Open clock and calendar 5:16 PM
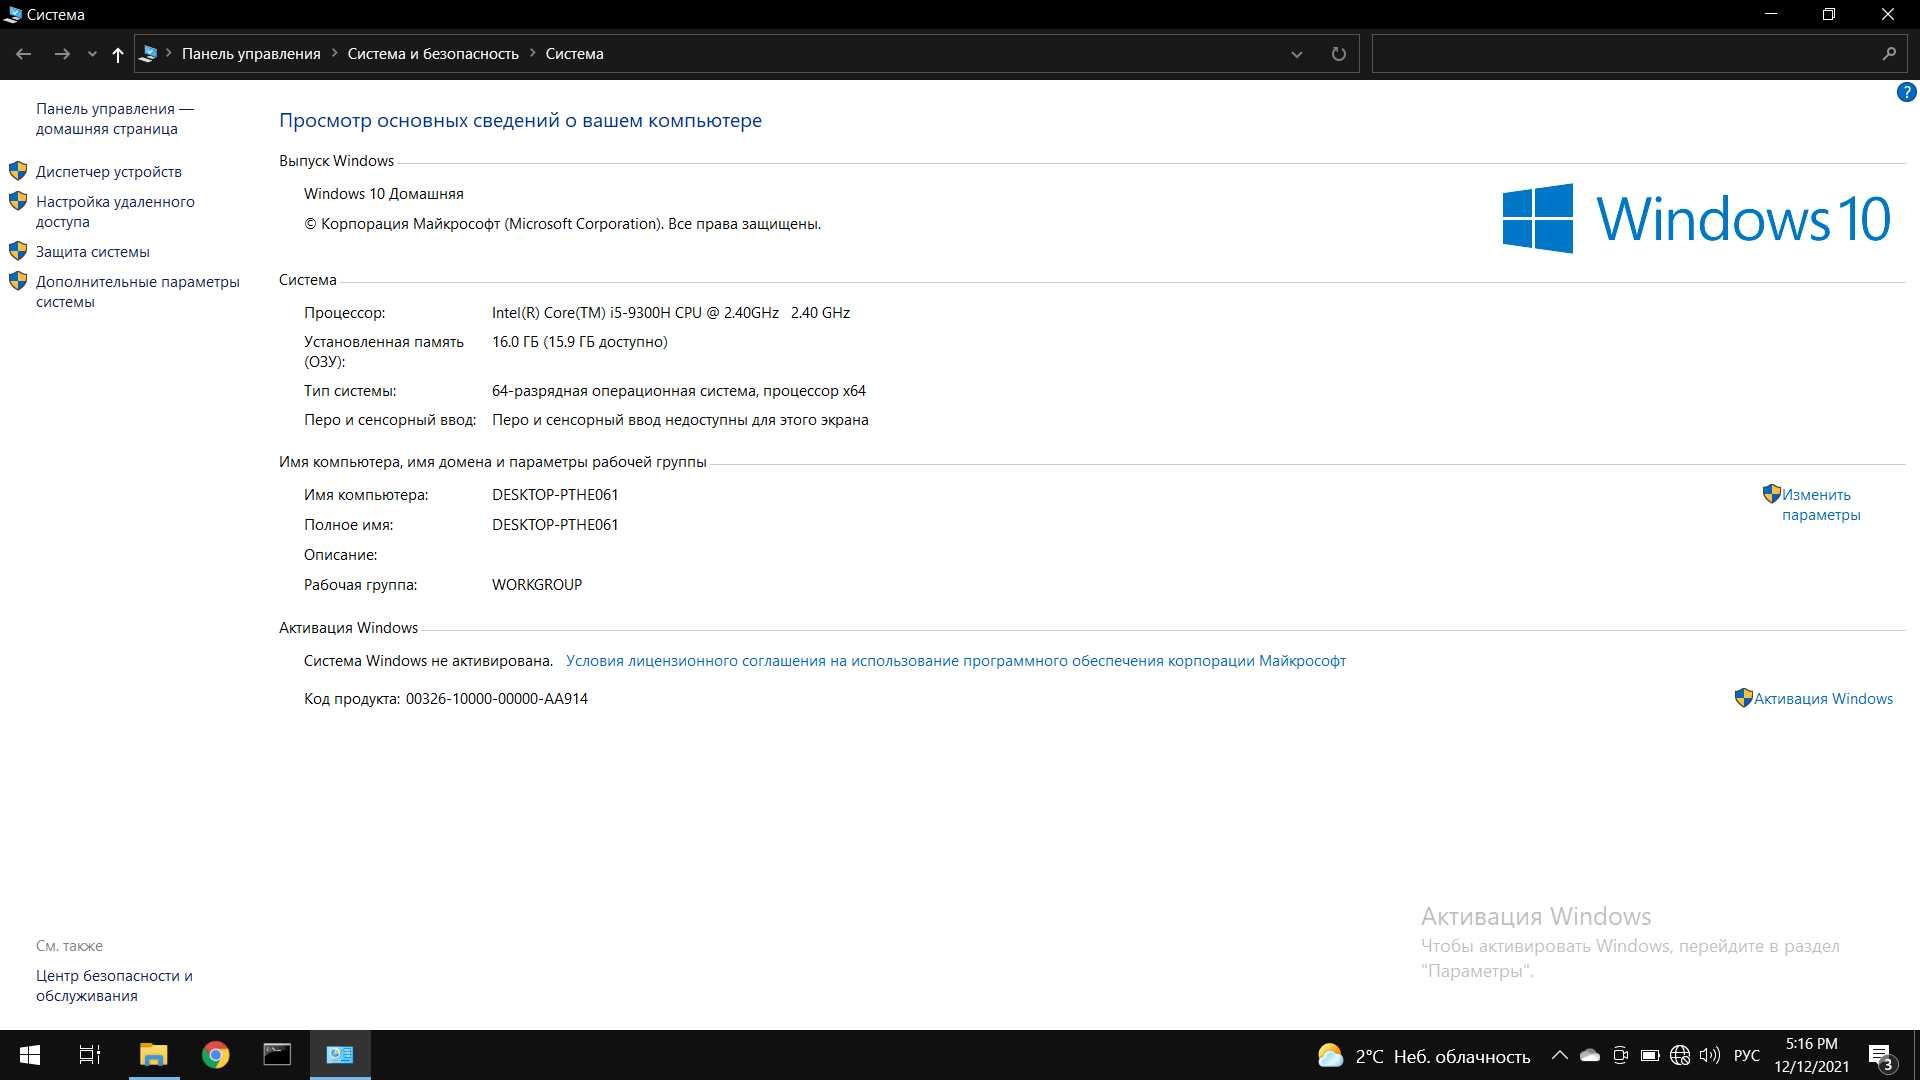Screen dimensions: 1920x1080 point(1811,1055)
